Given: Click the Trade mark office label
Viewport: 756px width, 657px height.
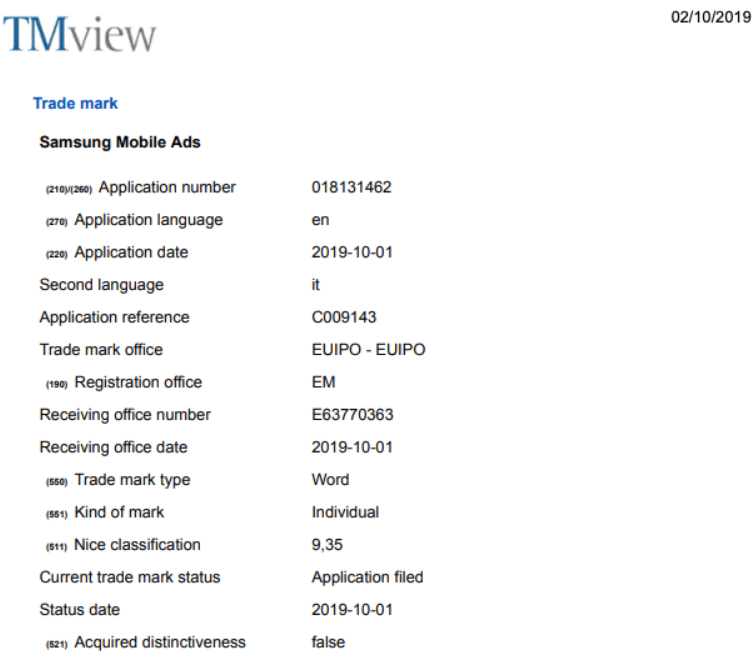Looking at the screenshot, I should pos(101,349).
